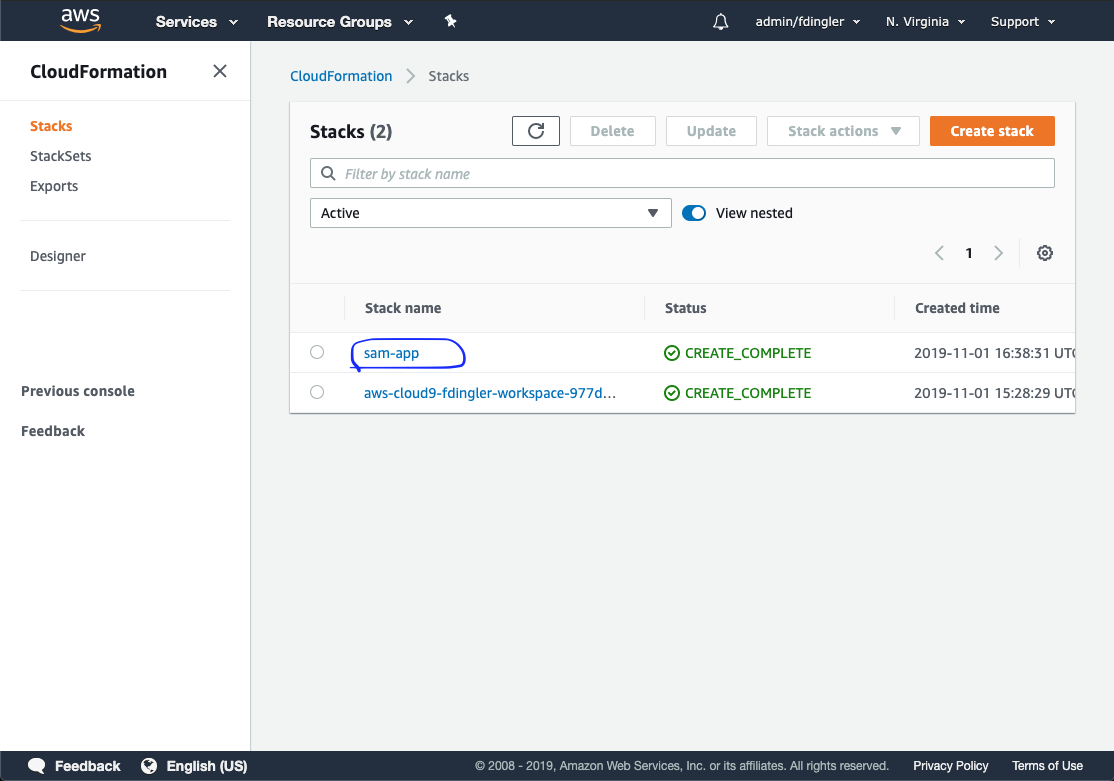Select Stacks in the sidebar

[51, 126]
